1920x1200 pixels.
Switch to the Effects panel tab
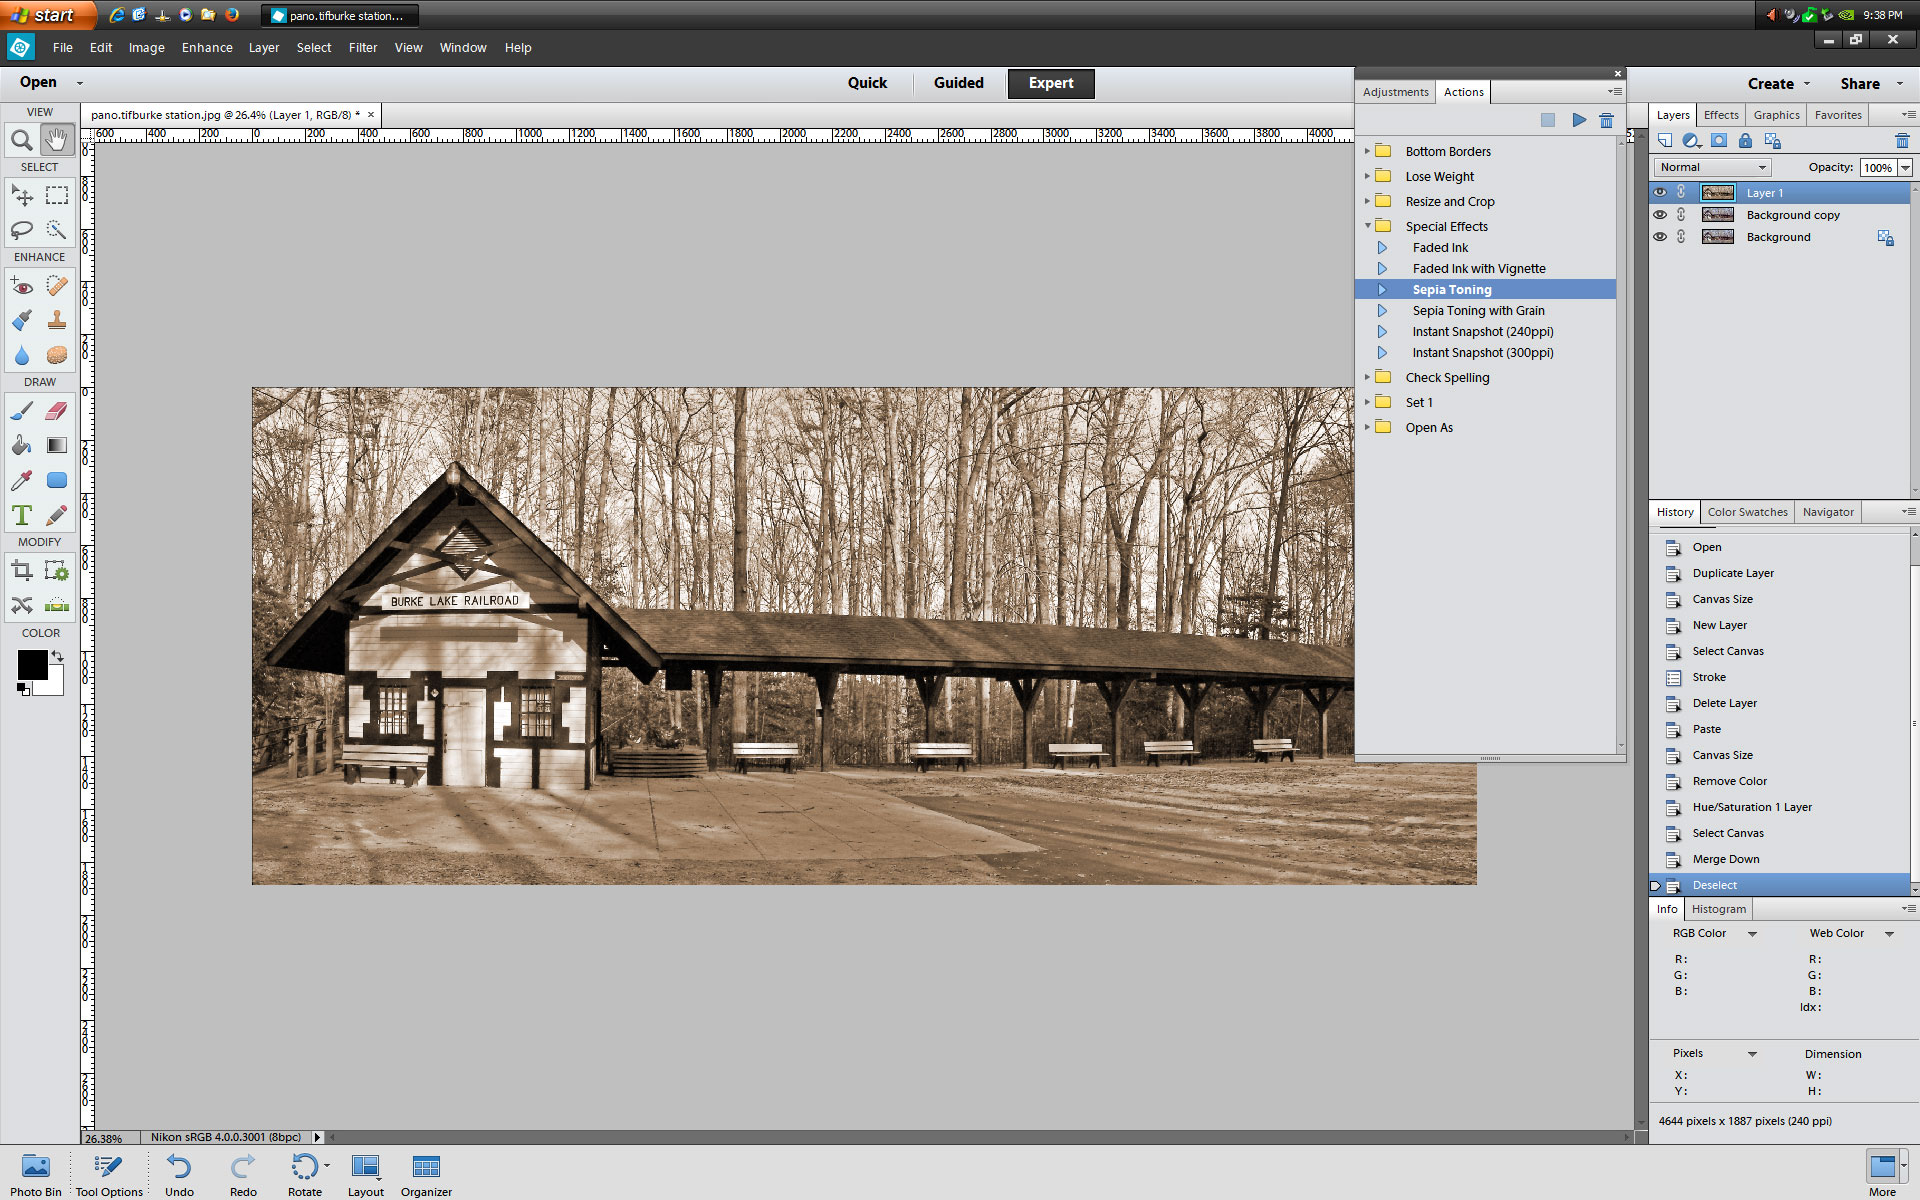[x=1720, y=114]
